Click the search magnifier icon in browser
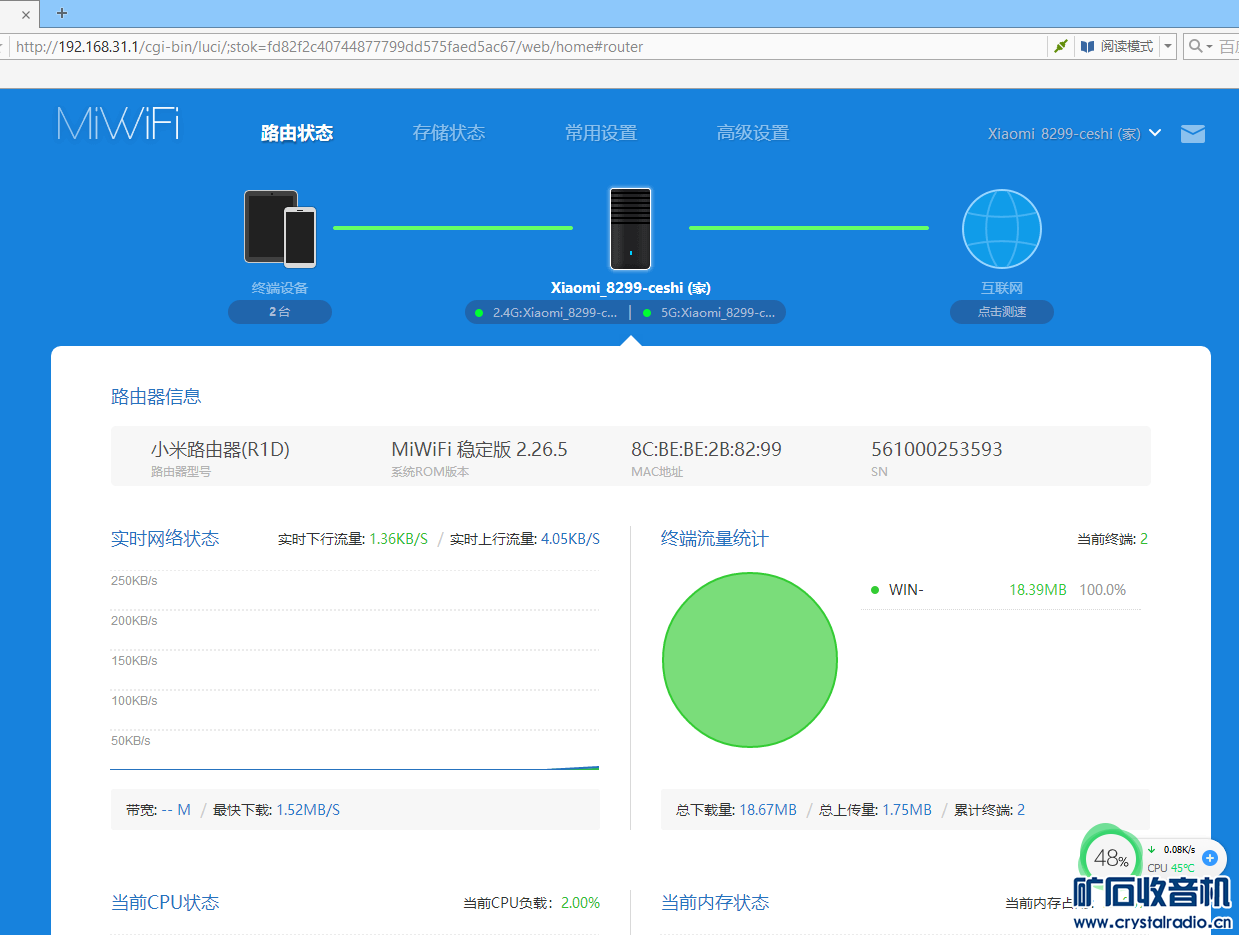This screenshot has width=1239, height=935. 1194,47
